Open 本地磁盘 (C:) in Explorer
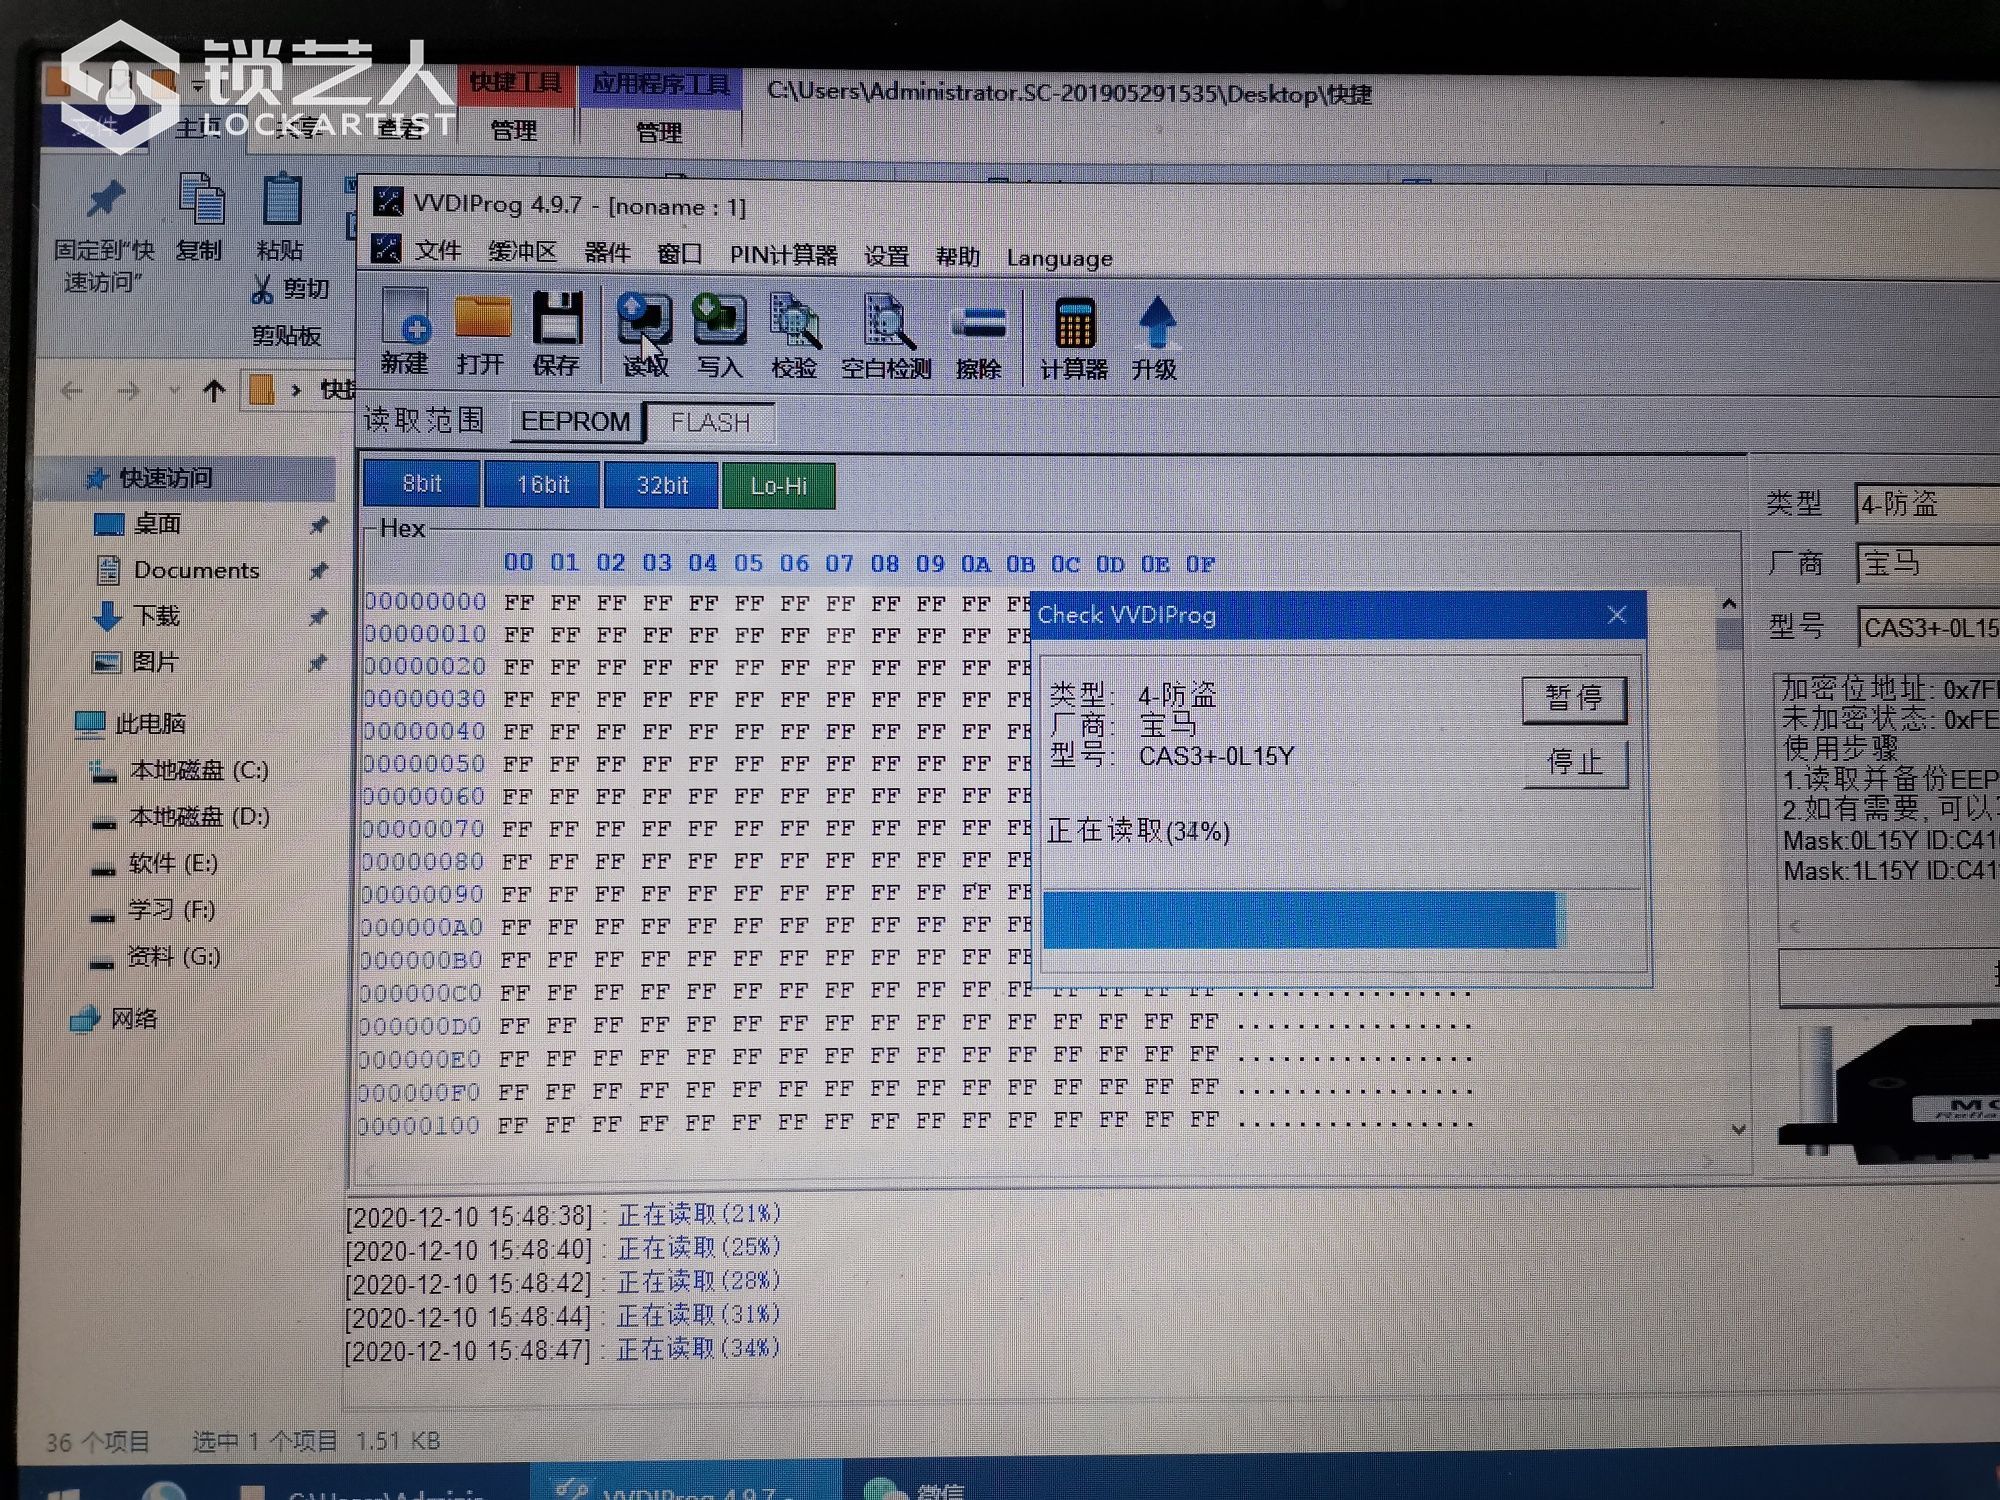2000x1500 pixels. 179,770
